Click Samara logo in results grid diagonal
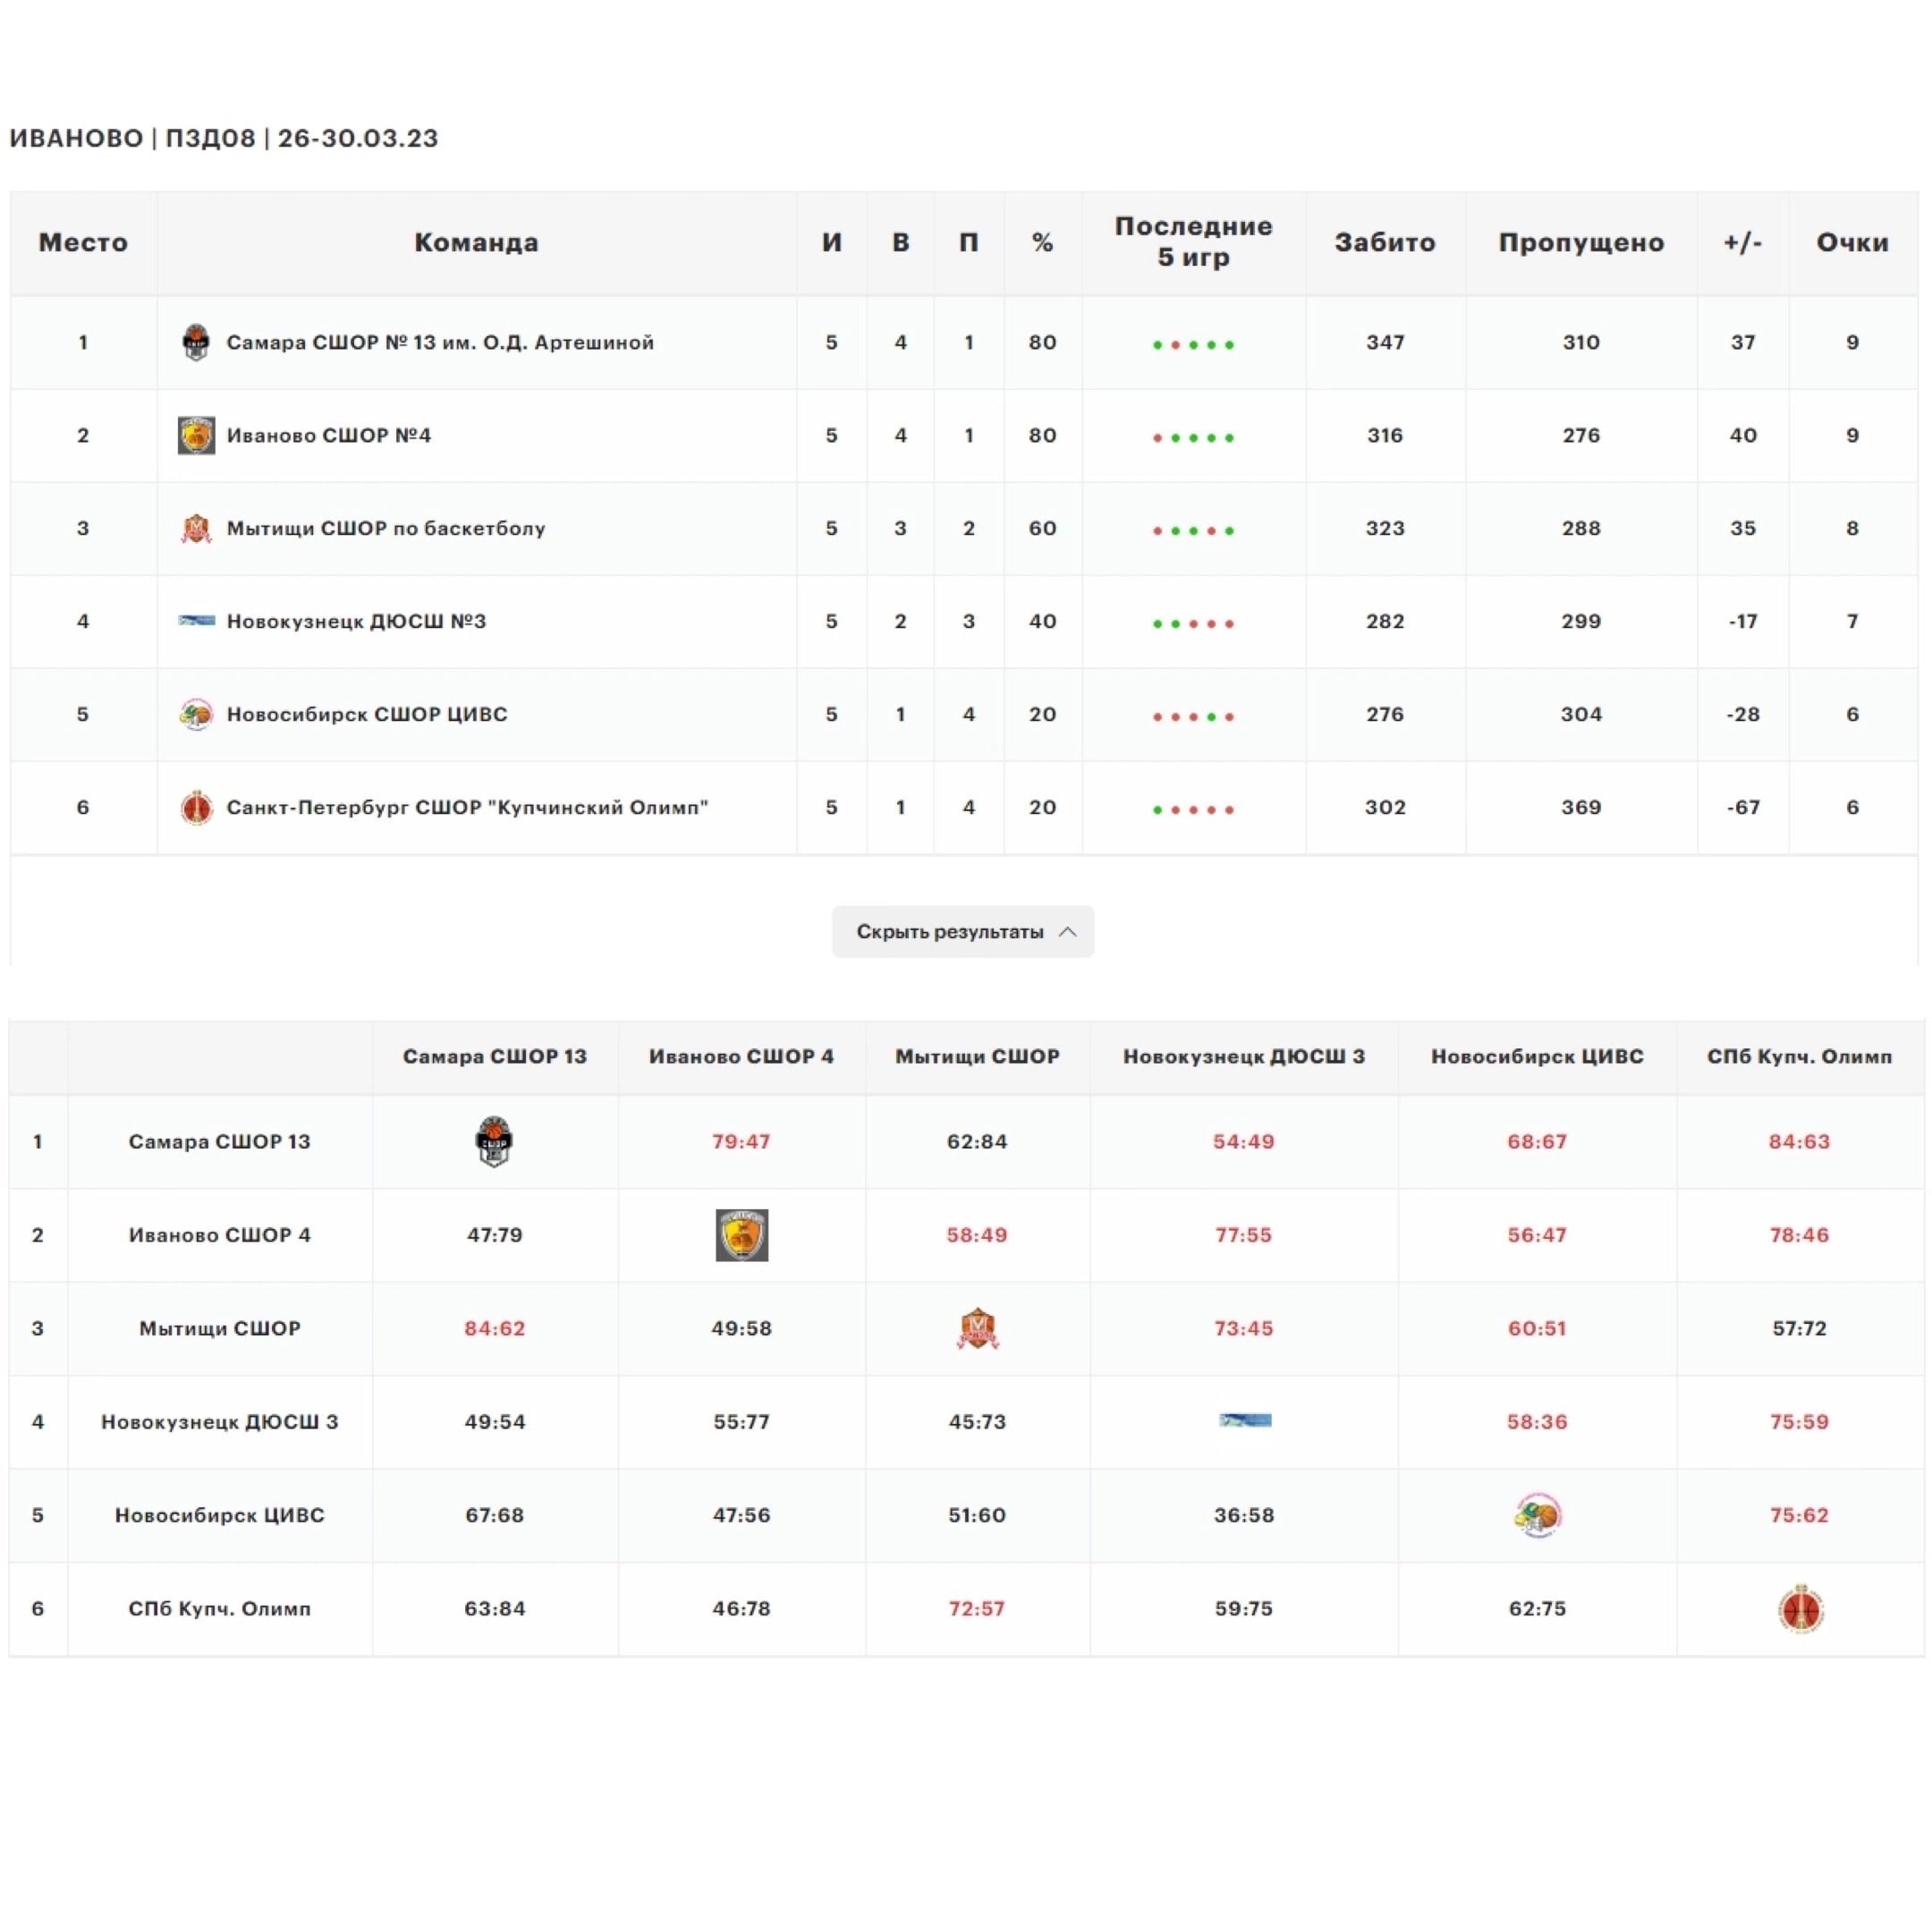This screenshot has height=1932, width=1932. [494, 1142]
